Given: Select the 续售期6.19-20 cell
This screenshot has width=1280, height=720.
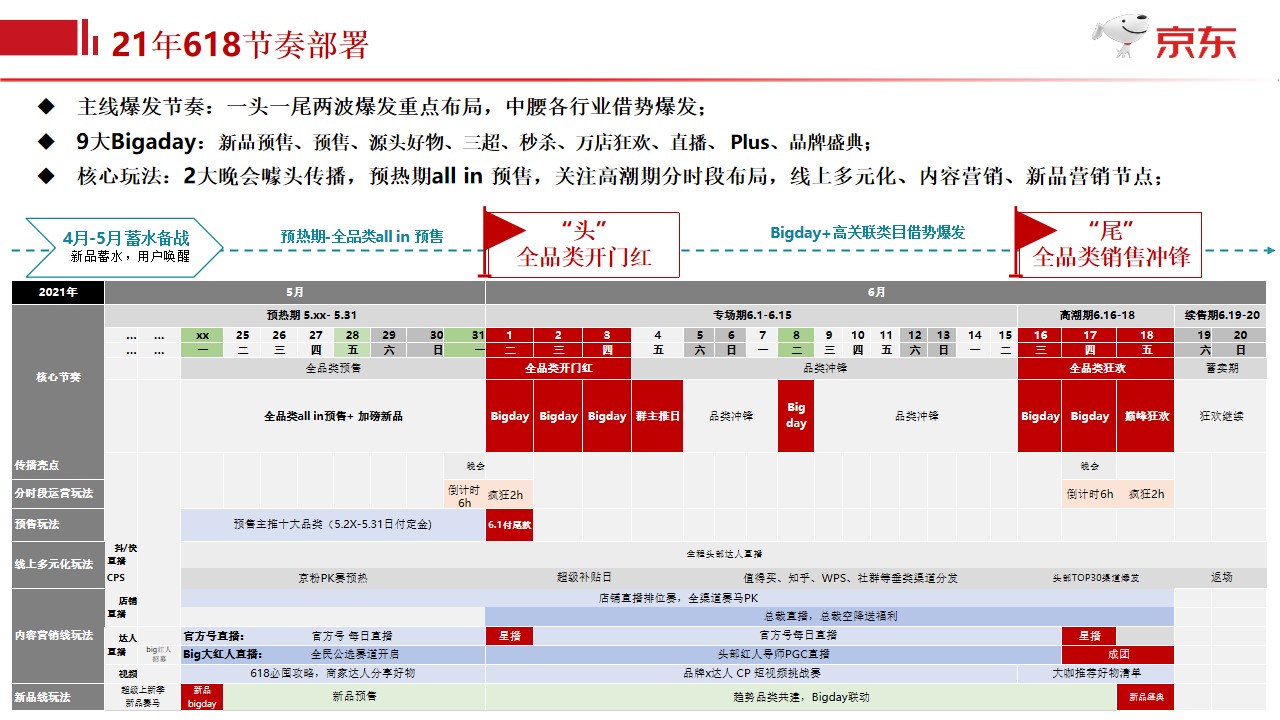Looking at the screenshot, I should (1222, 315).
